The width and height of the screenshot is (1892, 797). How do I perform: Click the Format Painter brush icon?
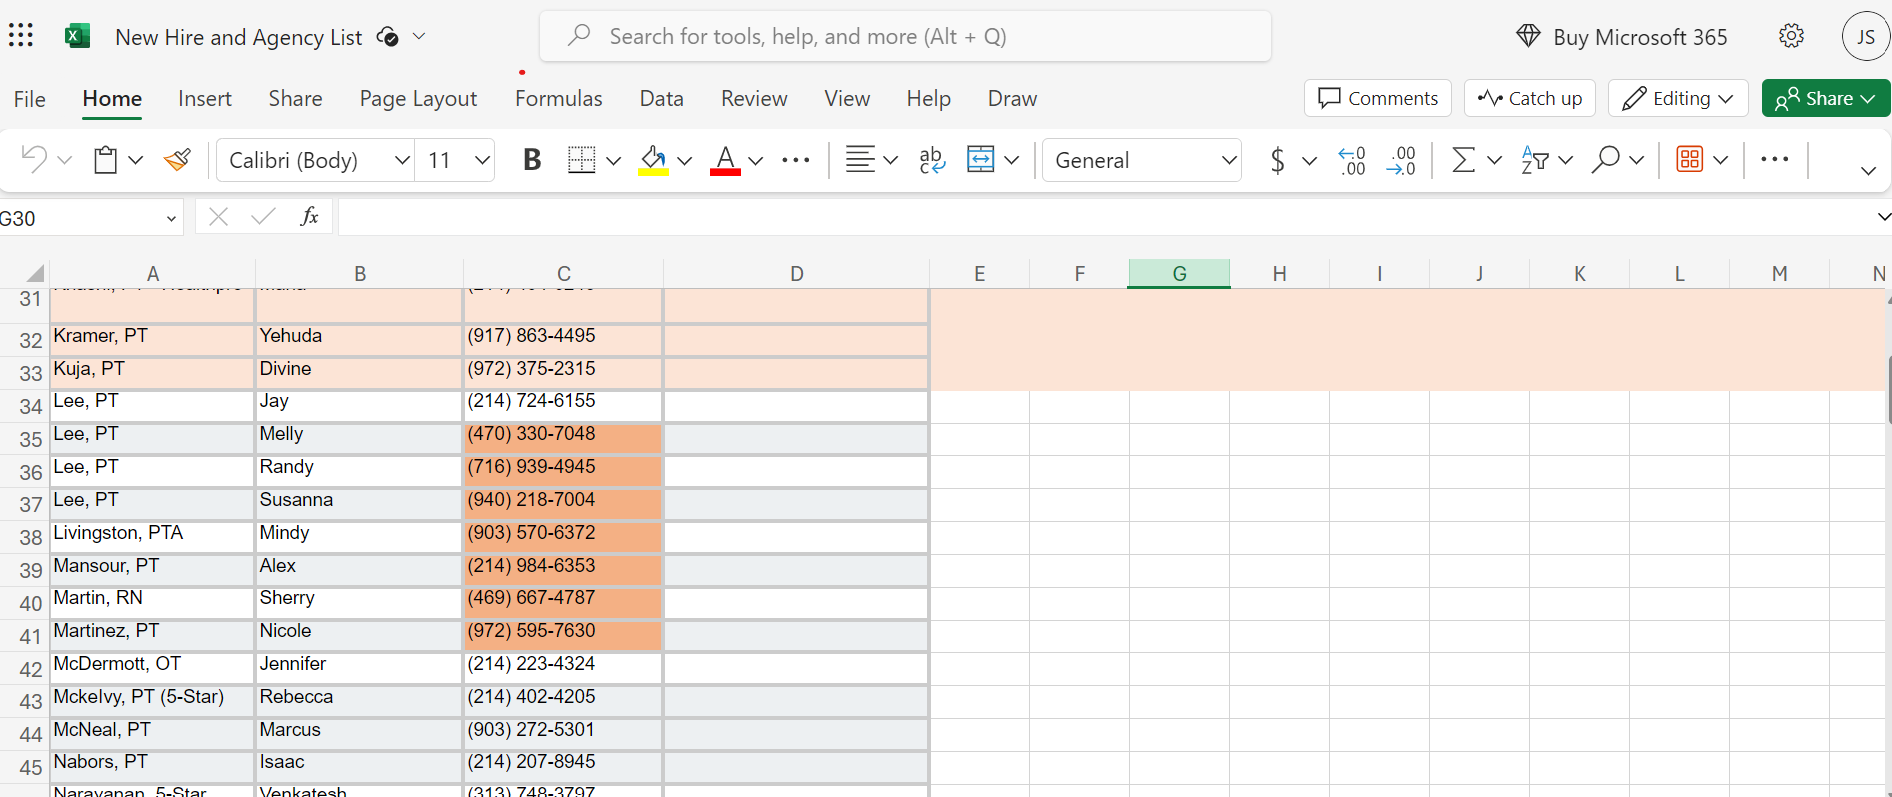pyautogui.click(x=178, y=160)
